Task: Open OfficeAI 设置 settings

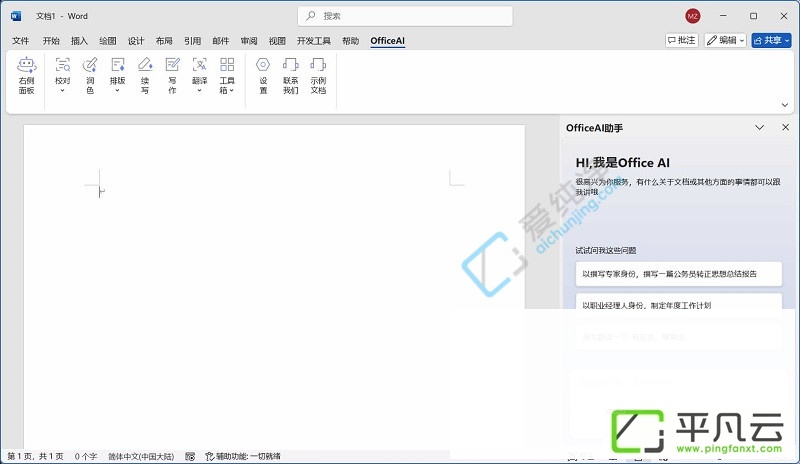Action: (263, 76)
